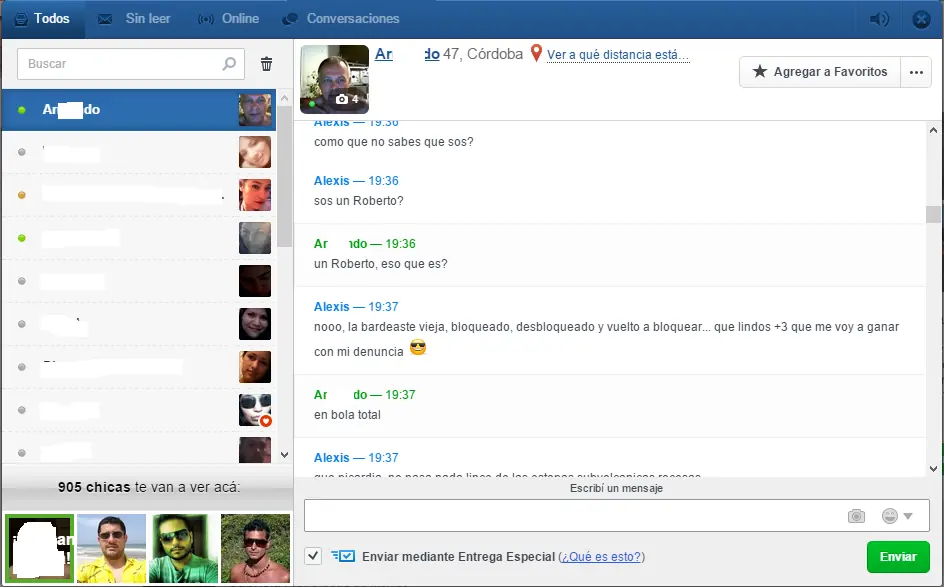Viewport: 944px width, 587px height.
Task: Click the 'Escribí un mensaje' text box
Action: (x=572, y=515)
